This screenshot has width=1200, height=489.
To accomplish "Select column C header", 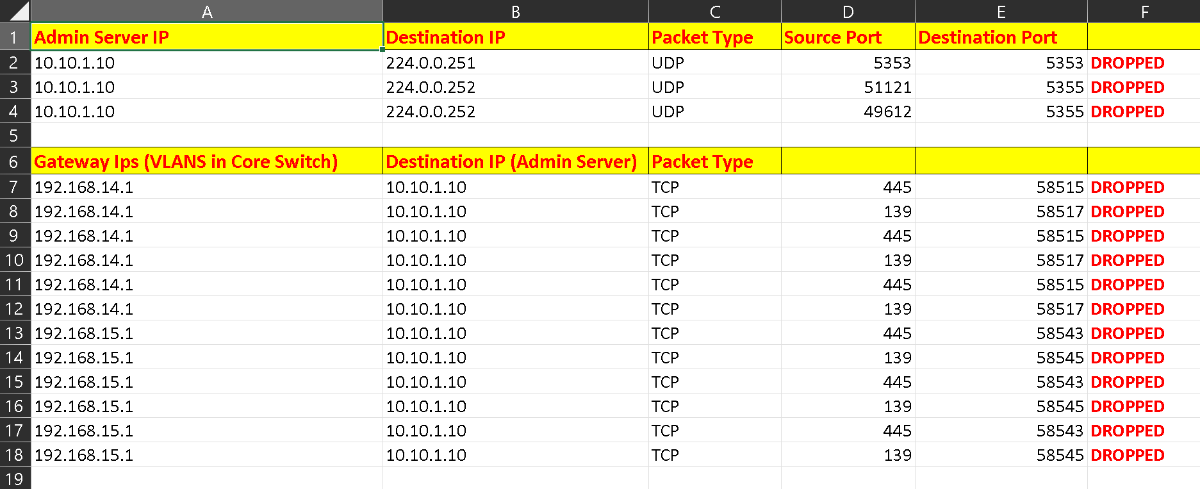I will coord(714,11).
